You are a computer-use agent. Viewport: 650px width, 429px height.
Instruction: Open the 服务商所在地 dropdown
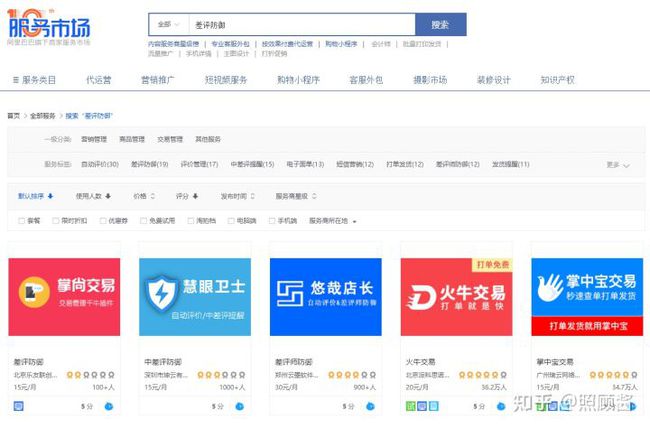332,221
